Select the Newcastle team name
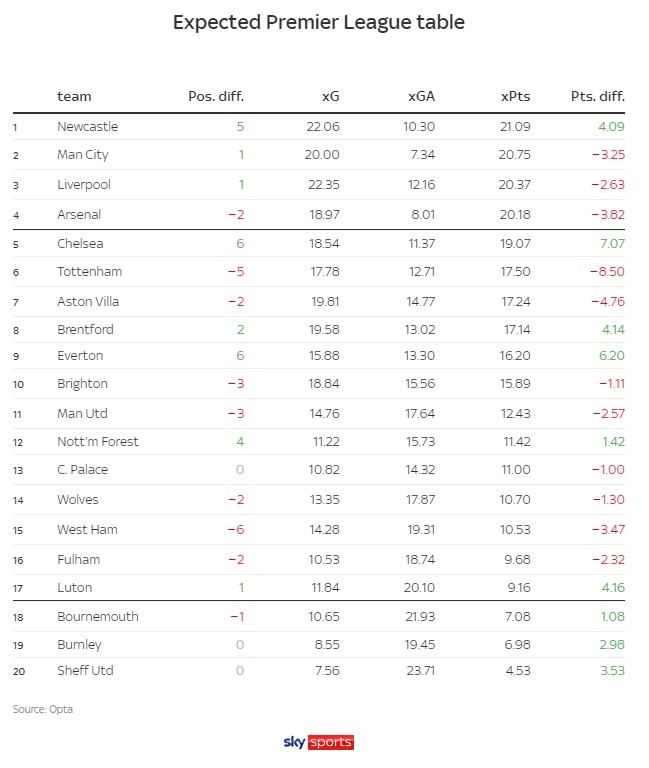 [x=87, y=127]
